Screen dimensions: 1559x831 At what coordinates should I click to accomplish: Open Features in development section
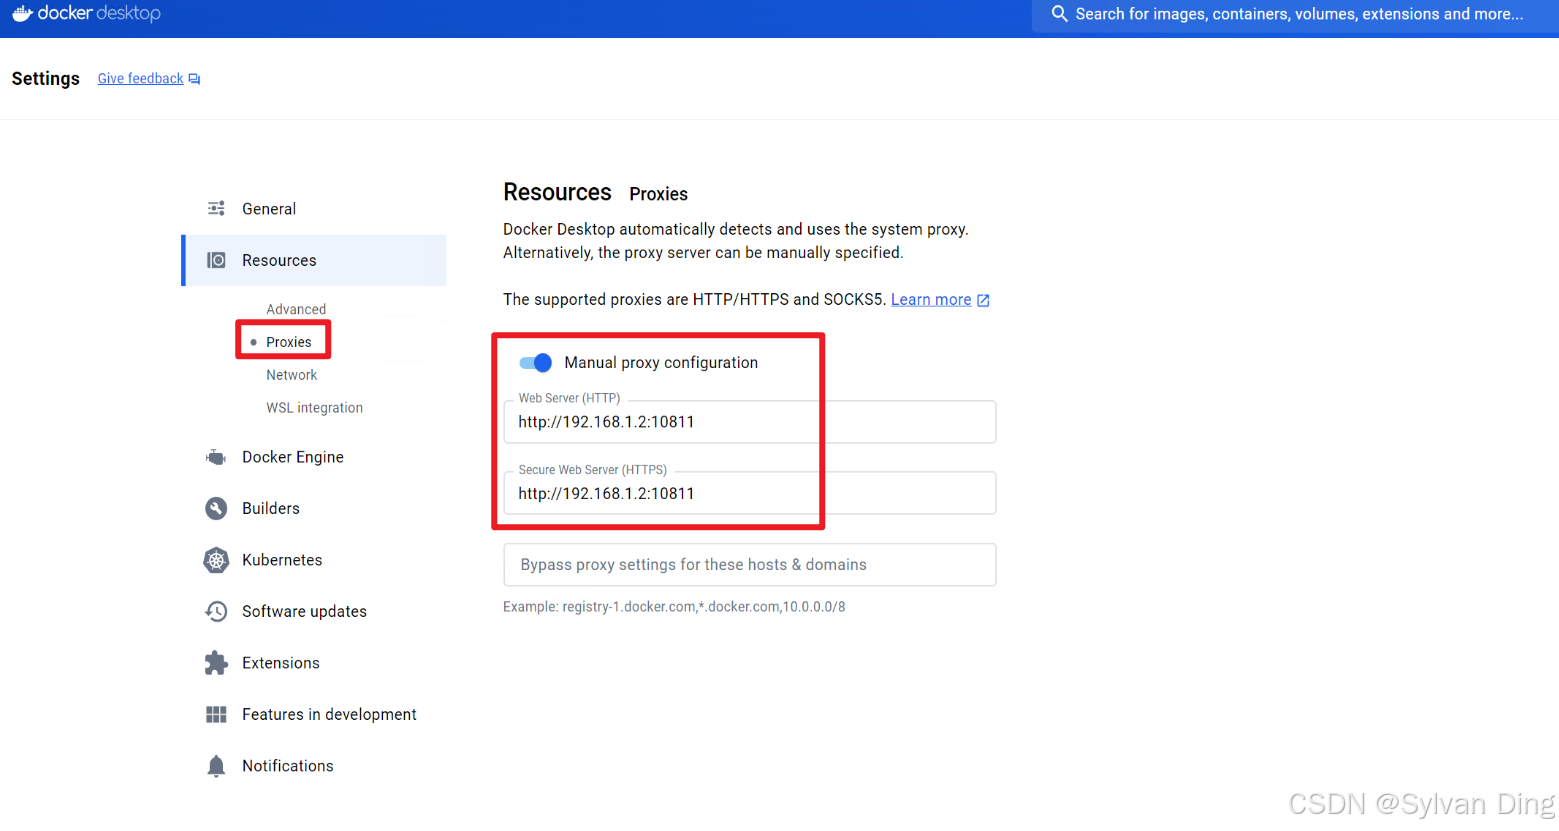tap(314, 714)
